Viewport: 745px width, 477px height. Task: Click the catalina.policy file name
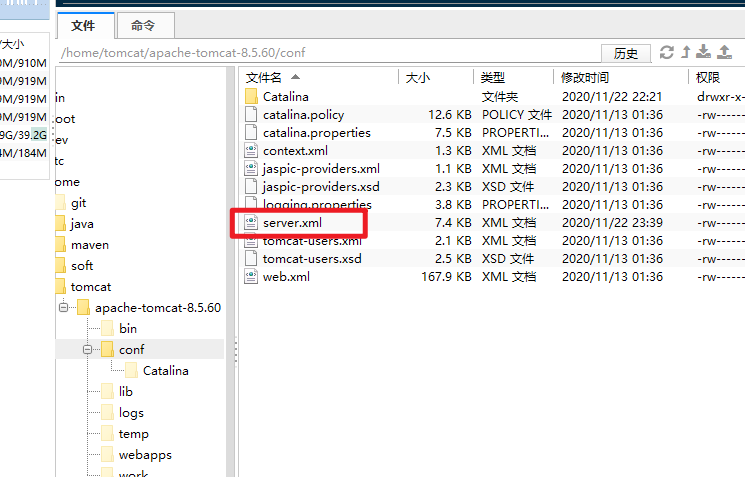pyautogui.click(x=303, y=115)
